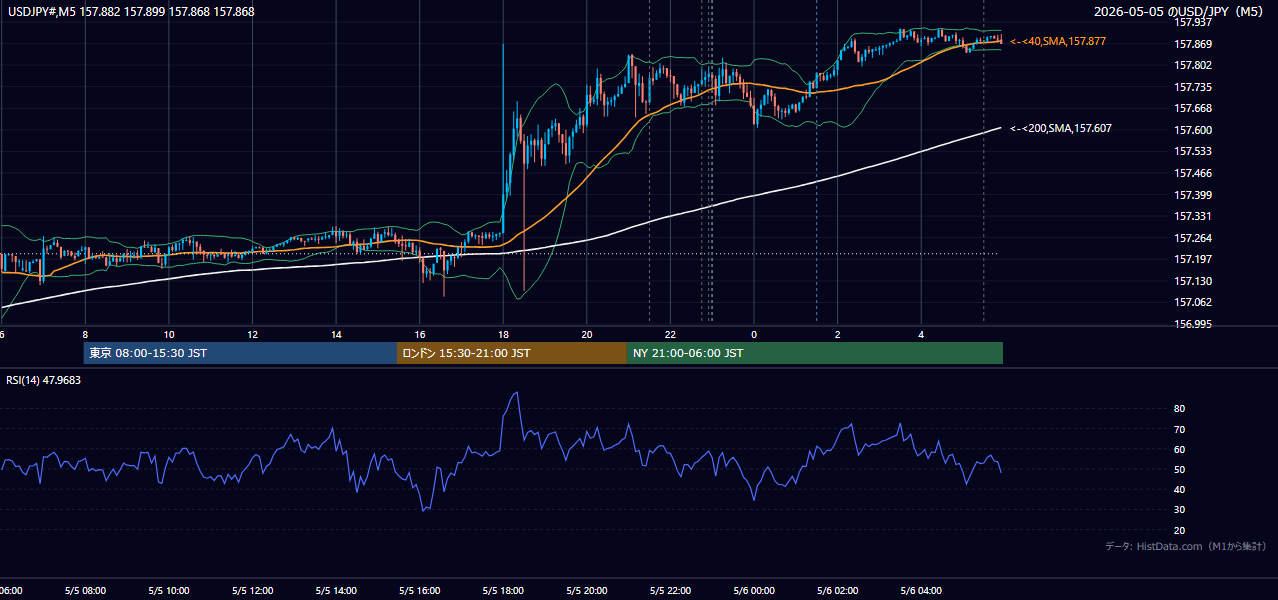This screenshot has height=600, width=1278.
Task: Click the 5/5 12:00 date label
Action: 252,591
